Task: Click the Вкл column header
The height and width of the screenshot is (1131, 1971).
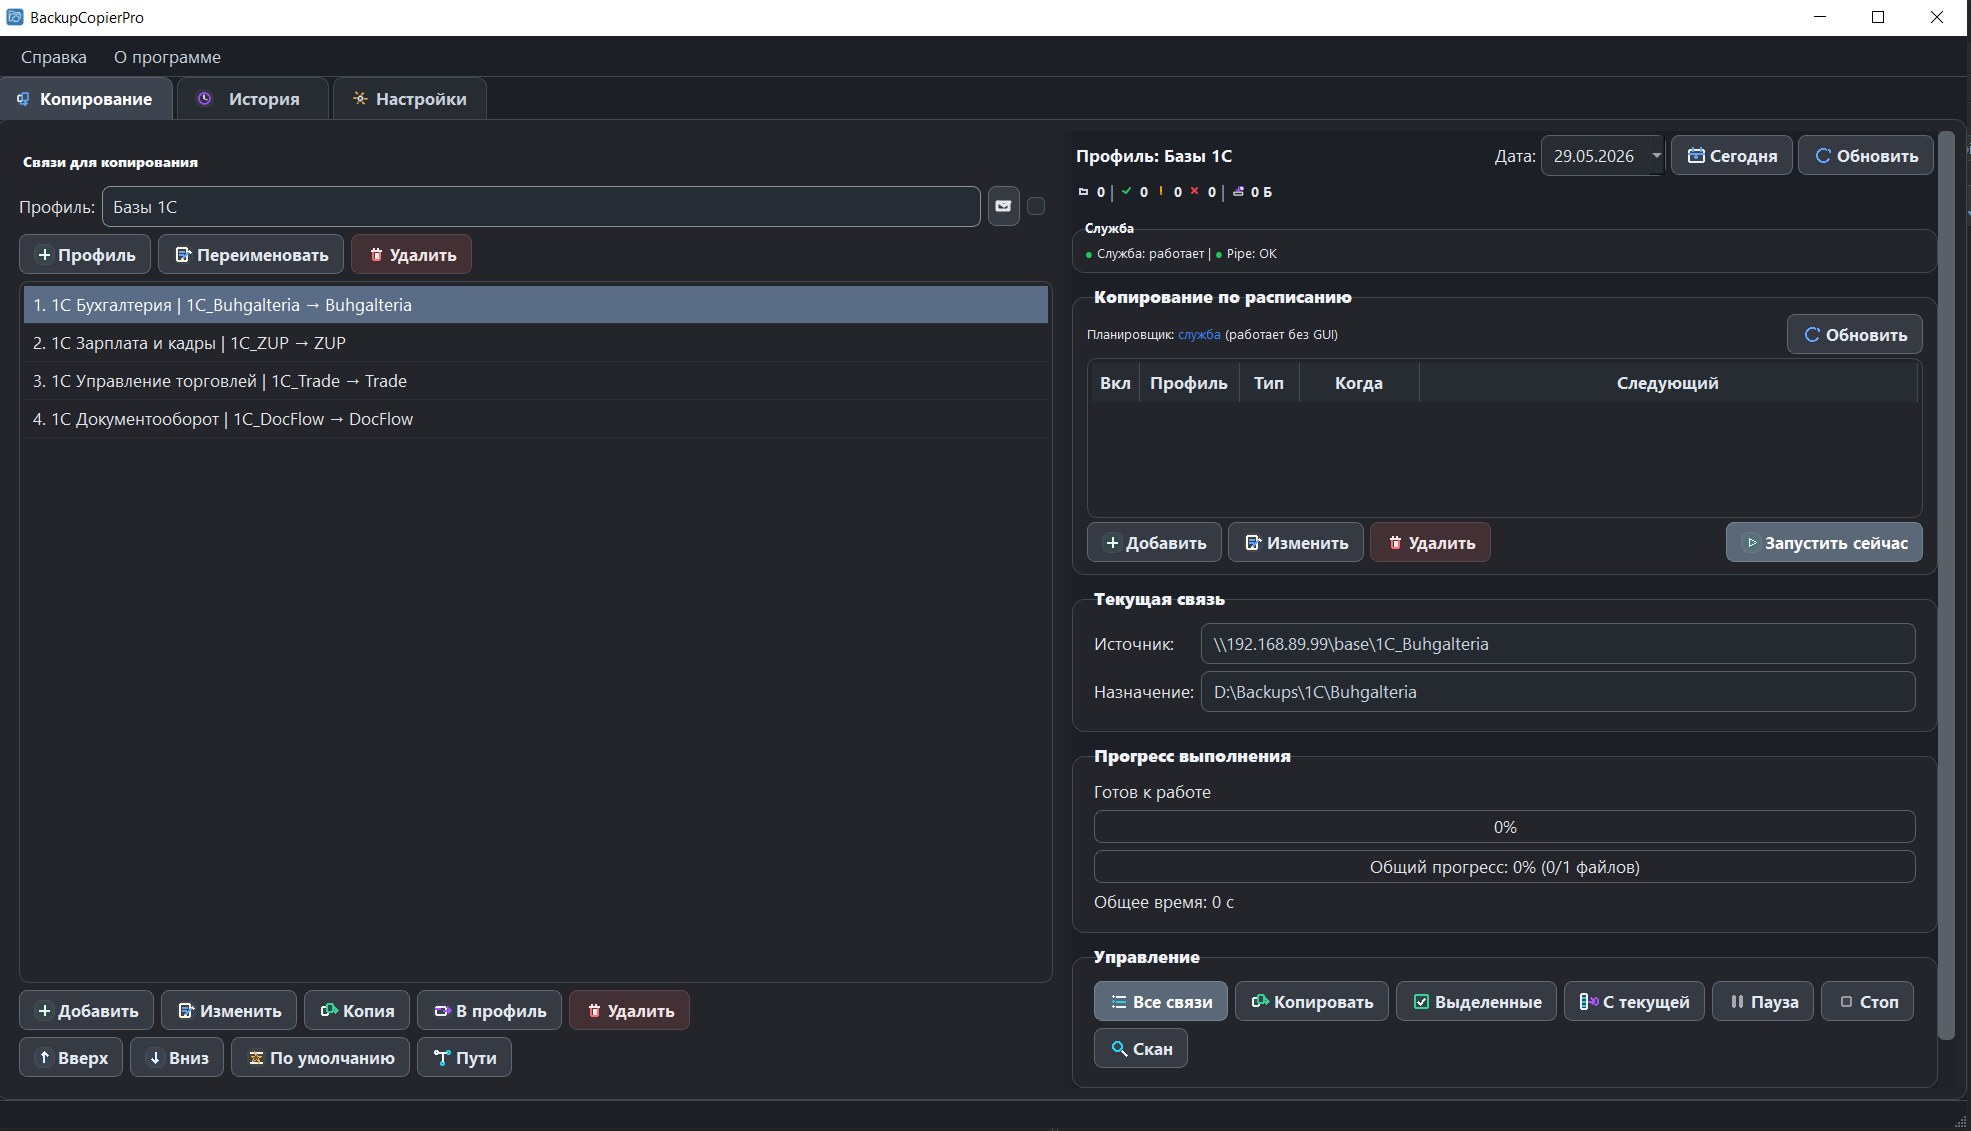Action: pyautogui.click(x=1115, y=383)
